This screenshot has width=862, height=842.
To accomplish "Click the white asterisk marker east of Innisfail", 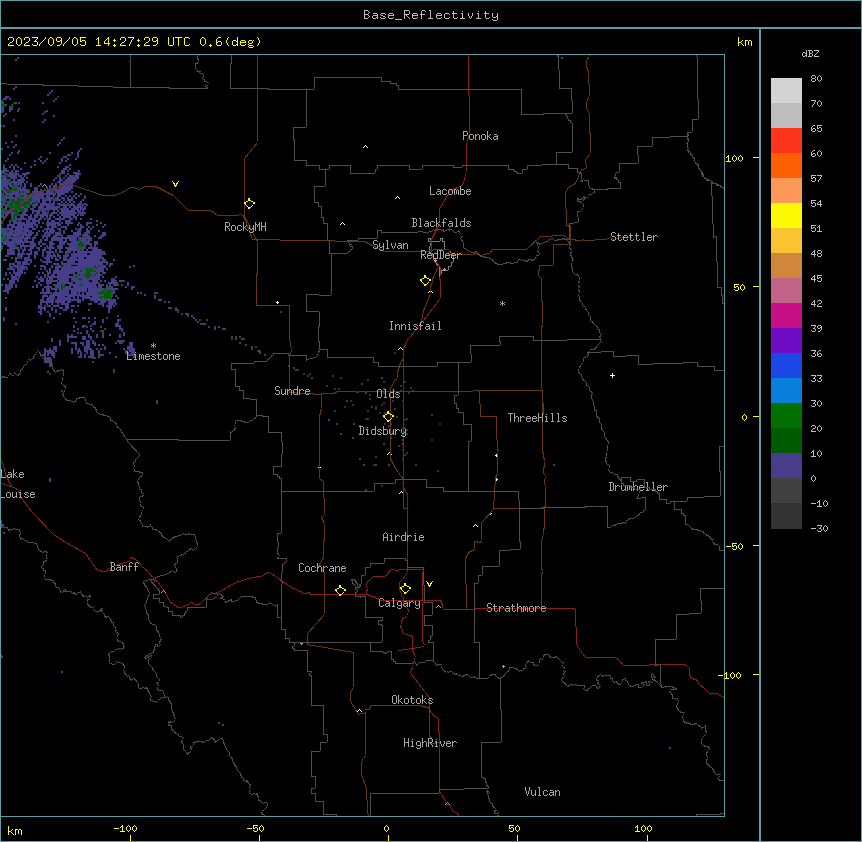I will coord(502,304).
